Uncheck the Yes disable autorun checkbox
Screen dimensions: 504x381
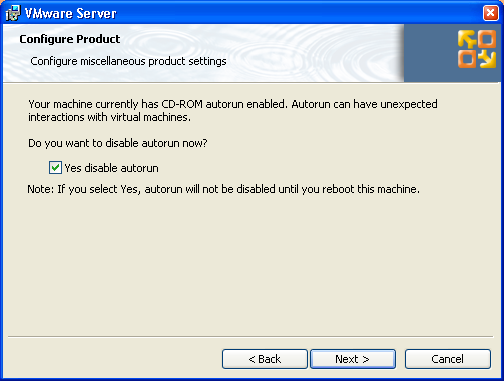coord(55,168)
